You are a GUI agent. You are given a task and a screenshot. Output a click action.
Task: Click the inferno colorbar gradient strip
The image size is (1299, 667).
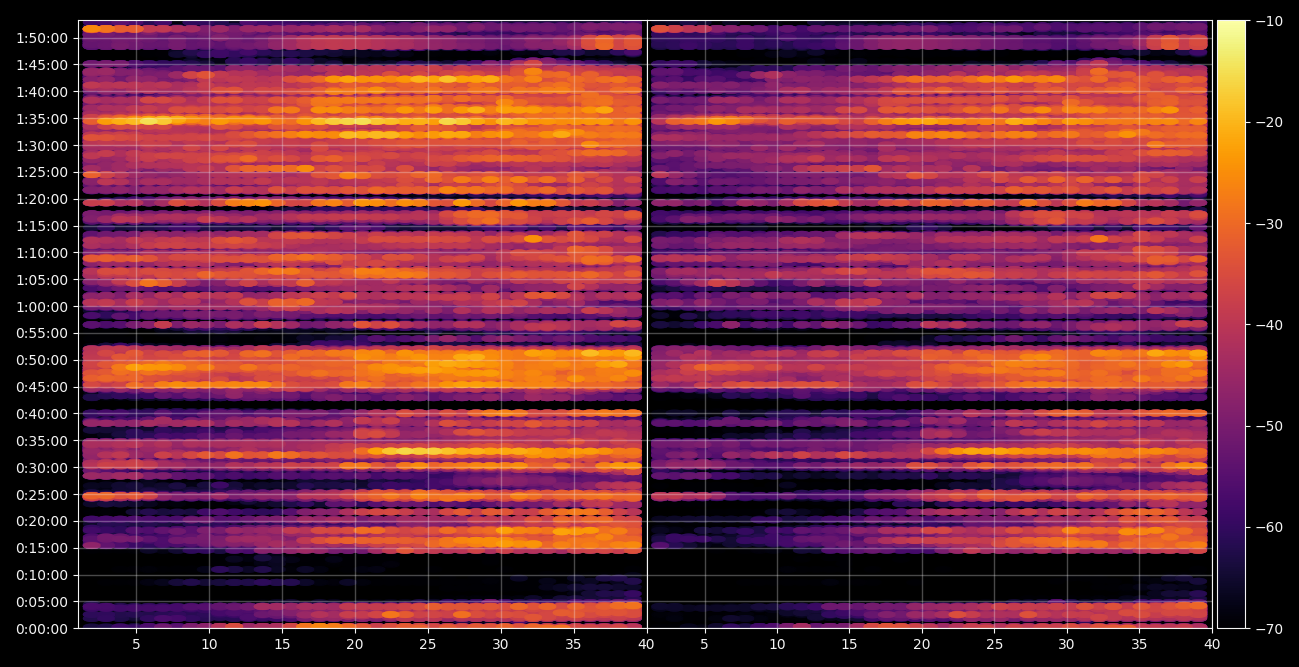(1232, 324)
